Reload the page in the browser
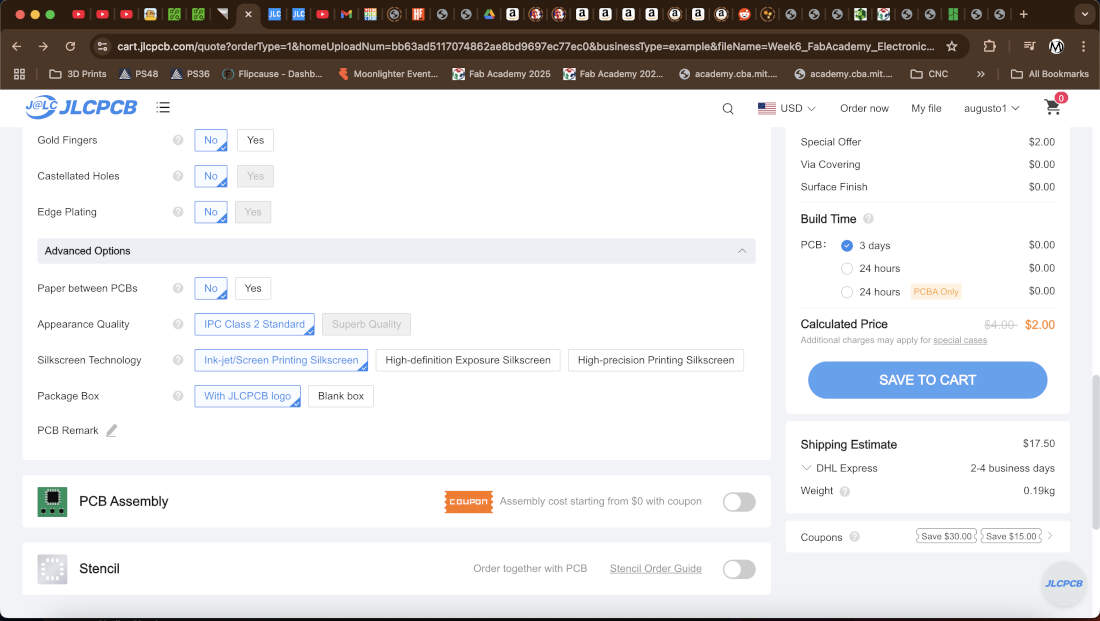 (70, 46)
